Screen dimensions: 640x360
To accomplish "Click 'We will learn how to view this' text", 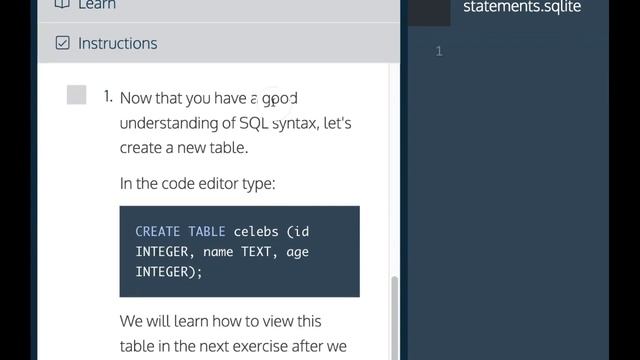I will [x=220, y=321].
